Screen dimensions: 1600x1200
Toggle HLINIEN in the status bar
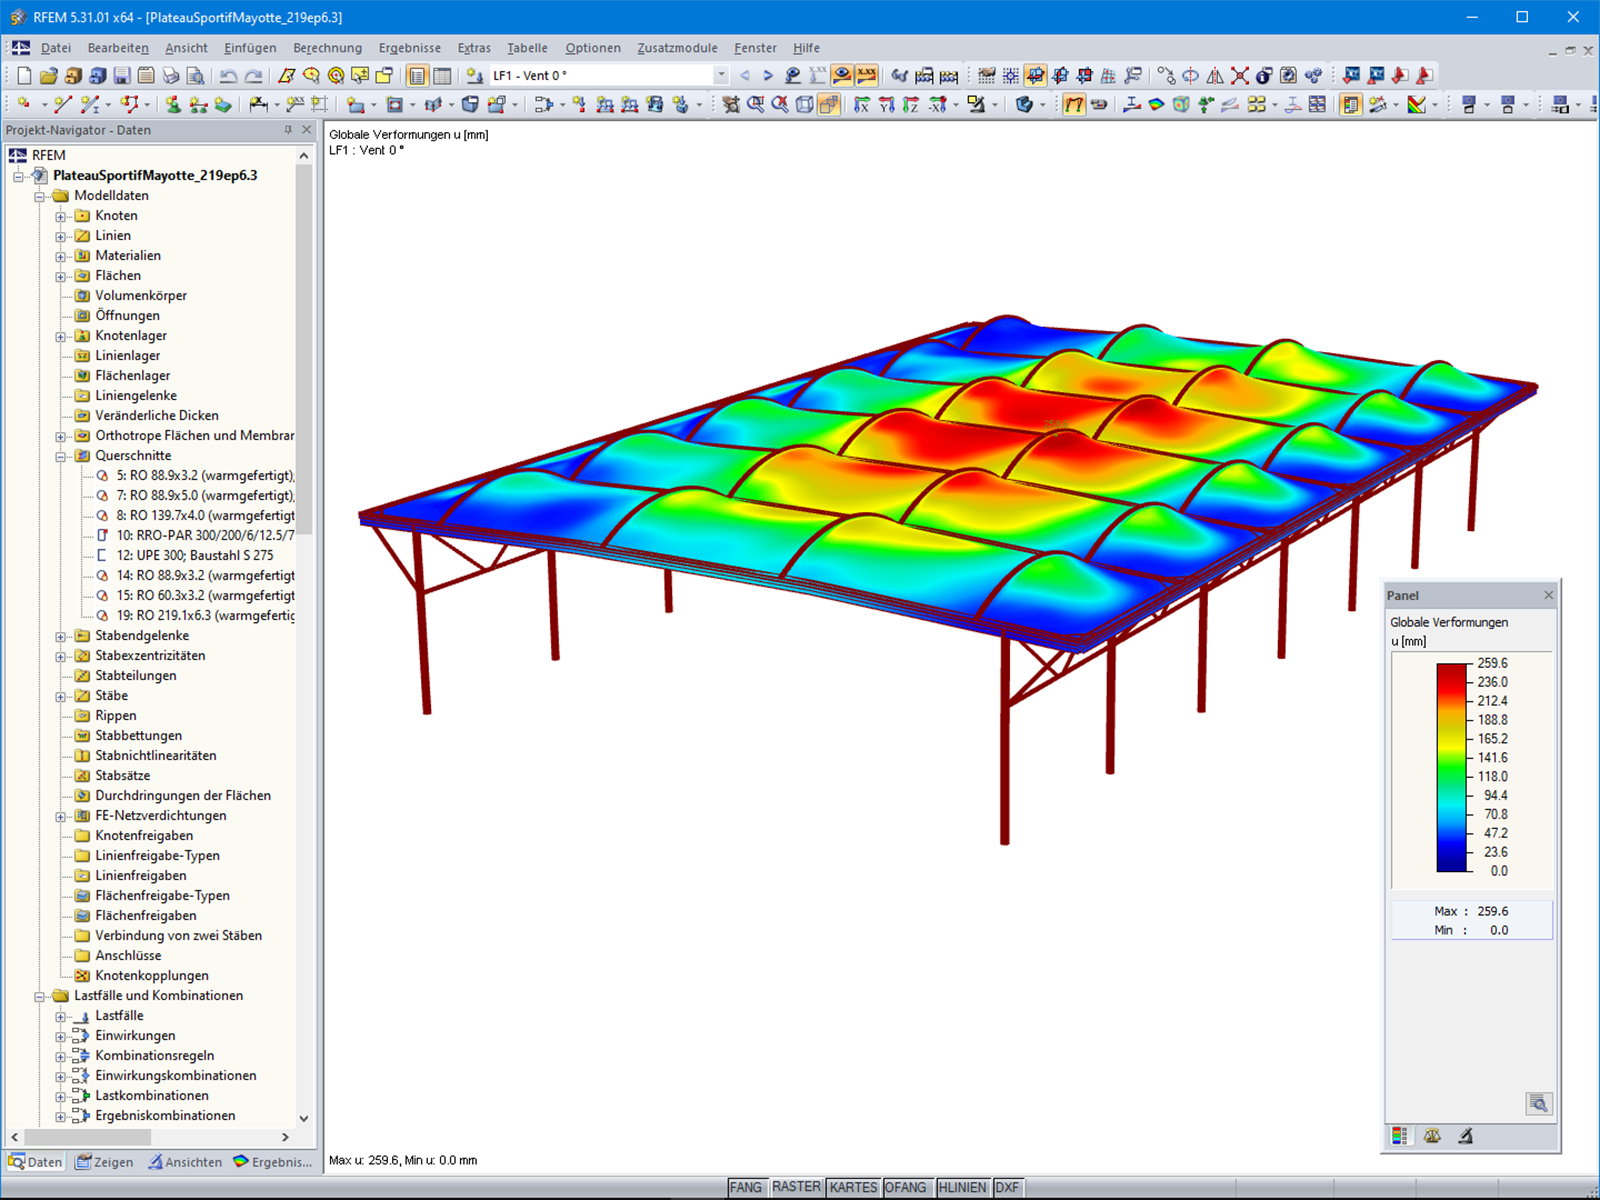[x=962, y=1187]
